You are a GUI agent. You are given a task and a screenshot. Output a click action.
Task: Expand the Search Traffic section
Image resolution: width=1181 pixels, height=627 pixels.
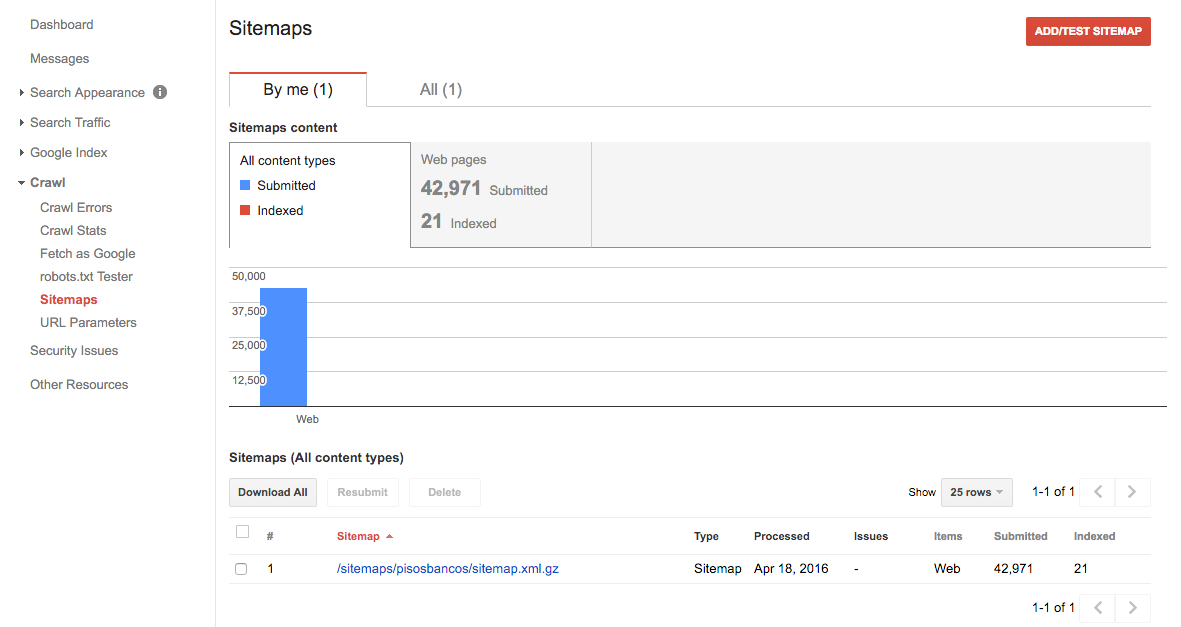pyautogui.click(x=70, y=122)
